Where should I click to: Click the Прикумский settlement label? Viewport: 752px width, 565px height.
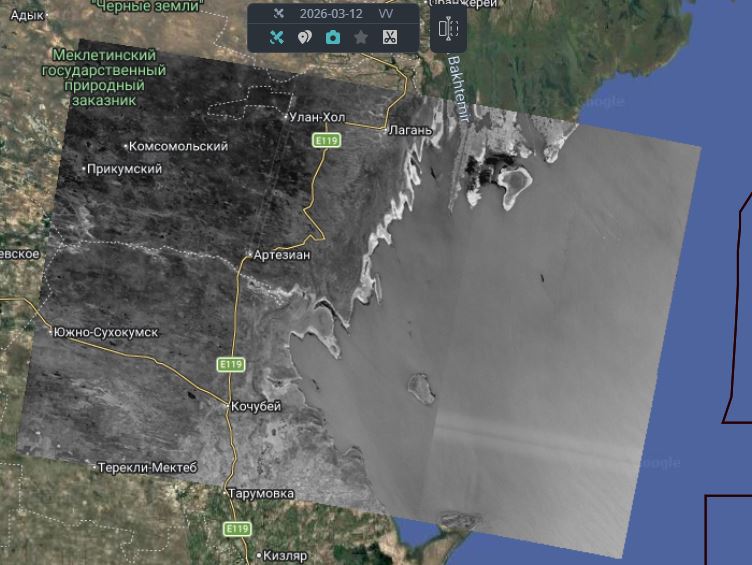tap(125, 169)
